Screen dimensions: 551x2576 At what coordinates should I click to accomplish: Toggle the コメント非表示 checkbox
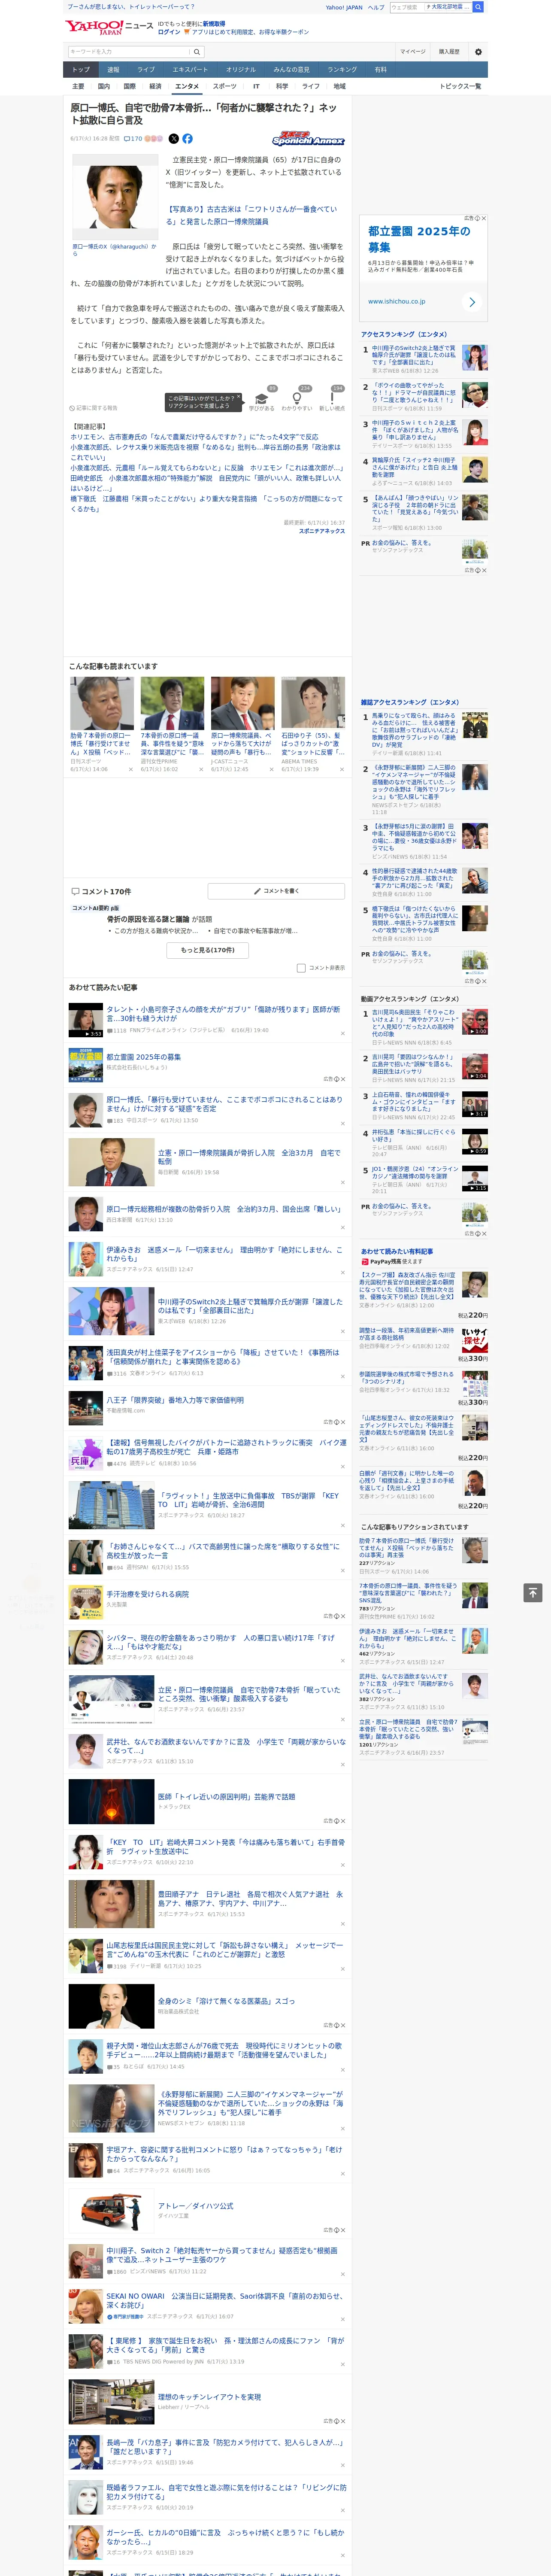301,968
